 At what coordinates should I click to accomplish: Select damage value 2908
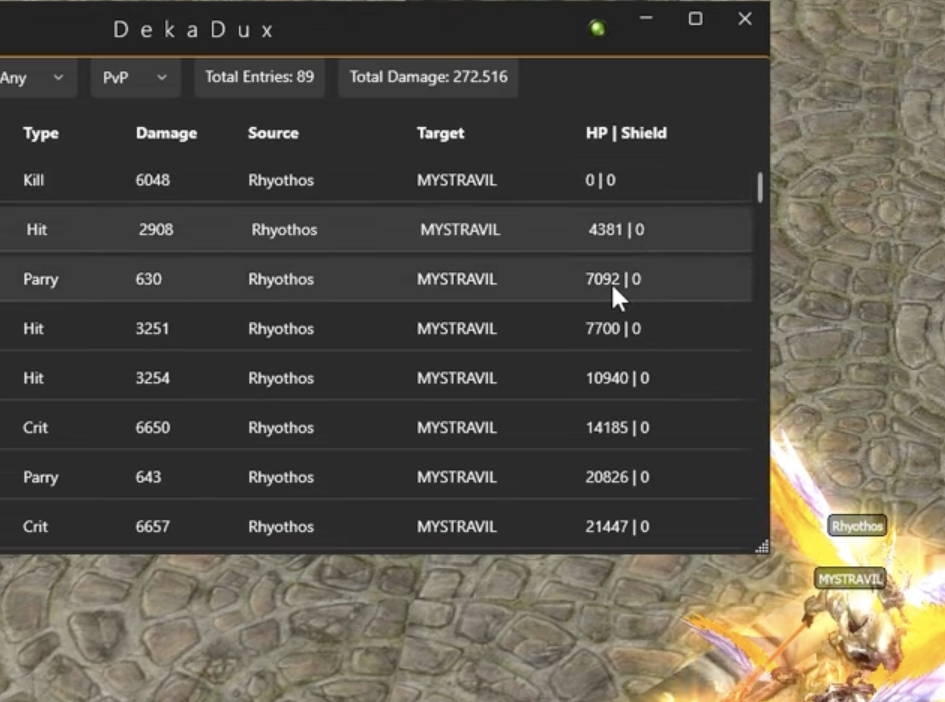pos(156,230)
